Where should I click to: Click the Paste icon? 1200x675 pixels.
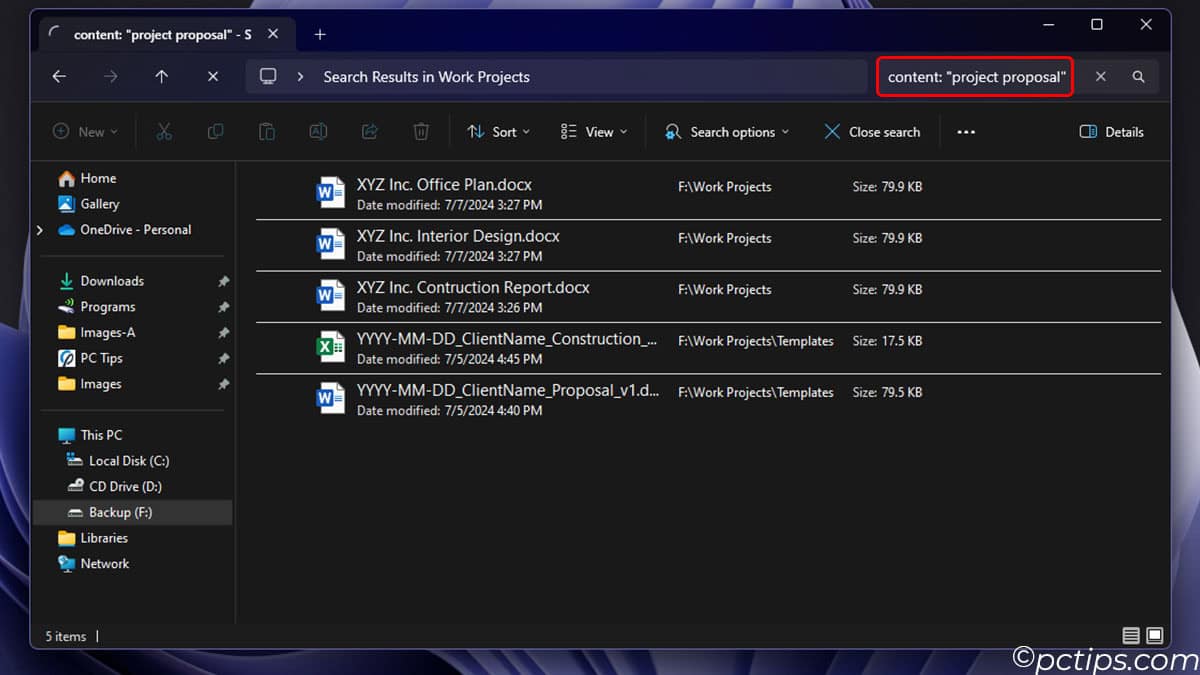[266, 131]
